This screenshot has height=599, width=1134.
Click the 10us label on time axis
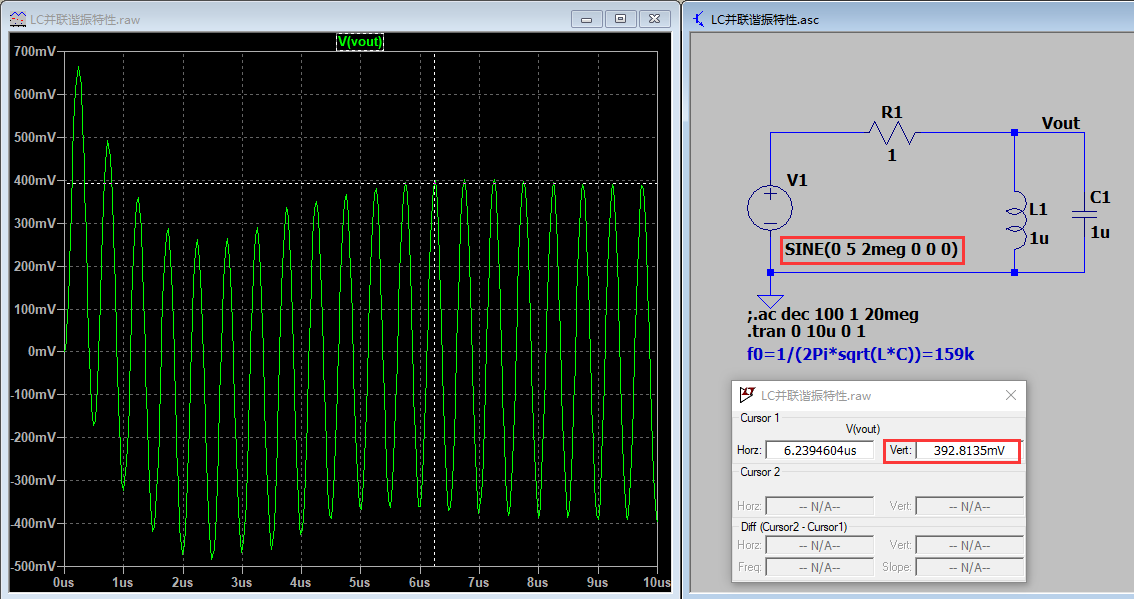pyautogui.click(x=657, y=582)
